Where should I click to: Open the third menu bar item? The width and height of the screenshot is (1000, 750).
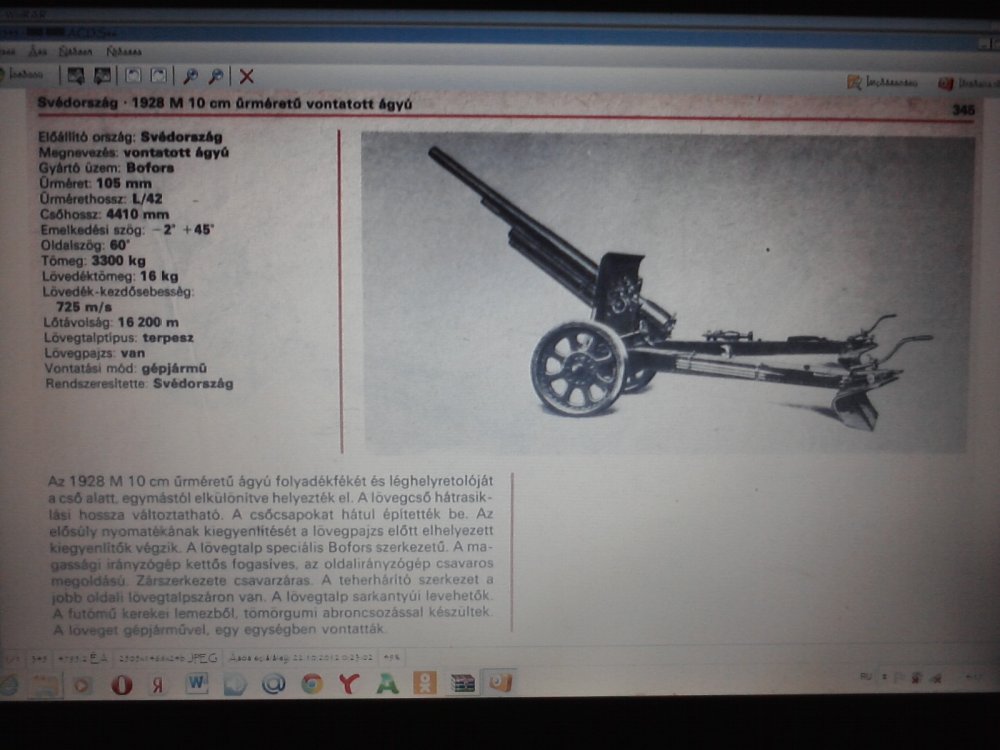pyautogui.click(x=75, y=51)
